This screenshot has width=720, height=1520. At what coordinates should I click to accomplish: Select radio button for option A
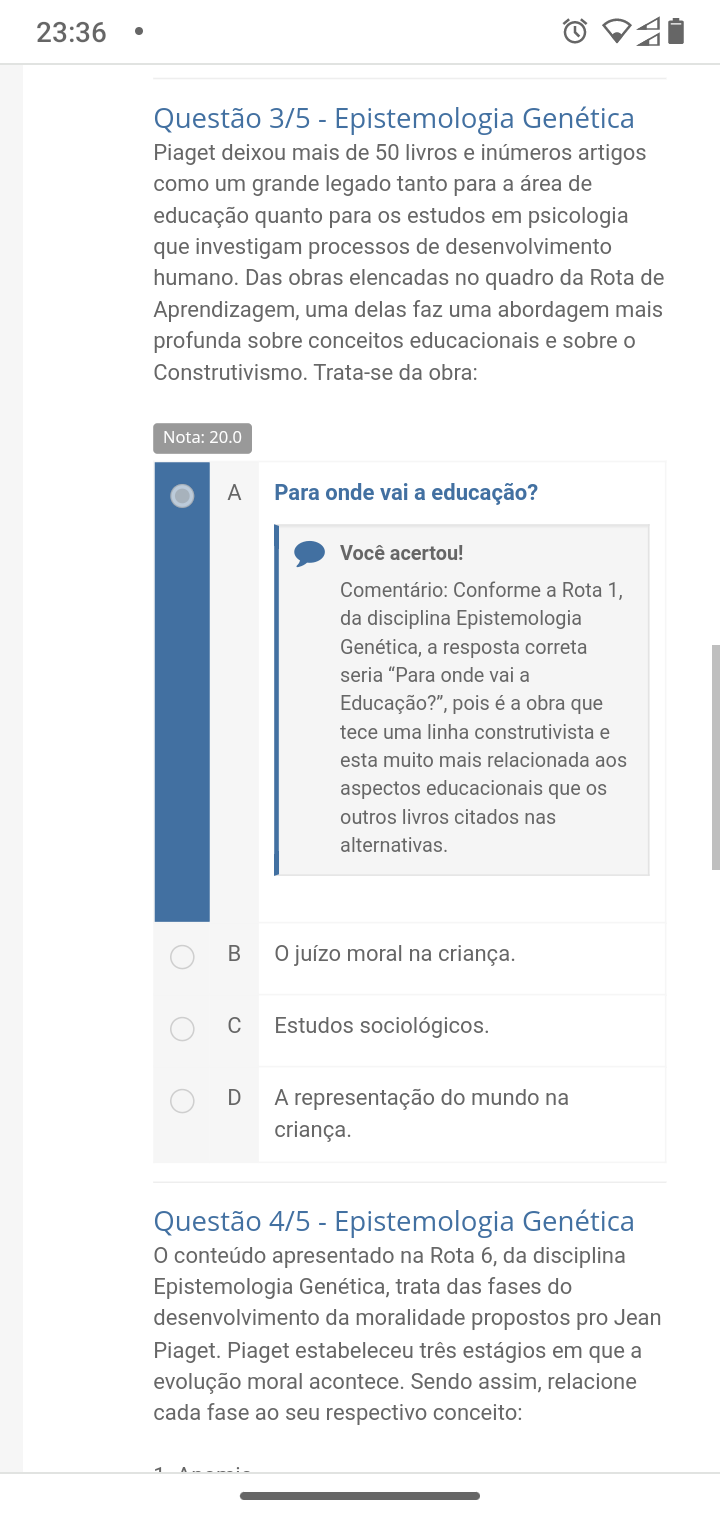pyautogui.click(x=182, y=495)
